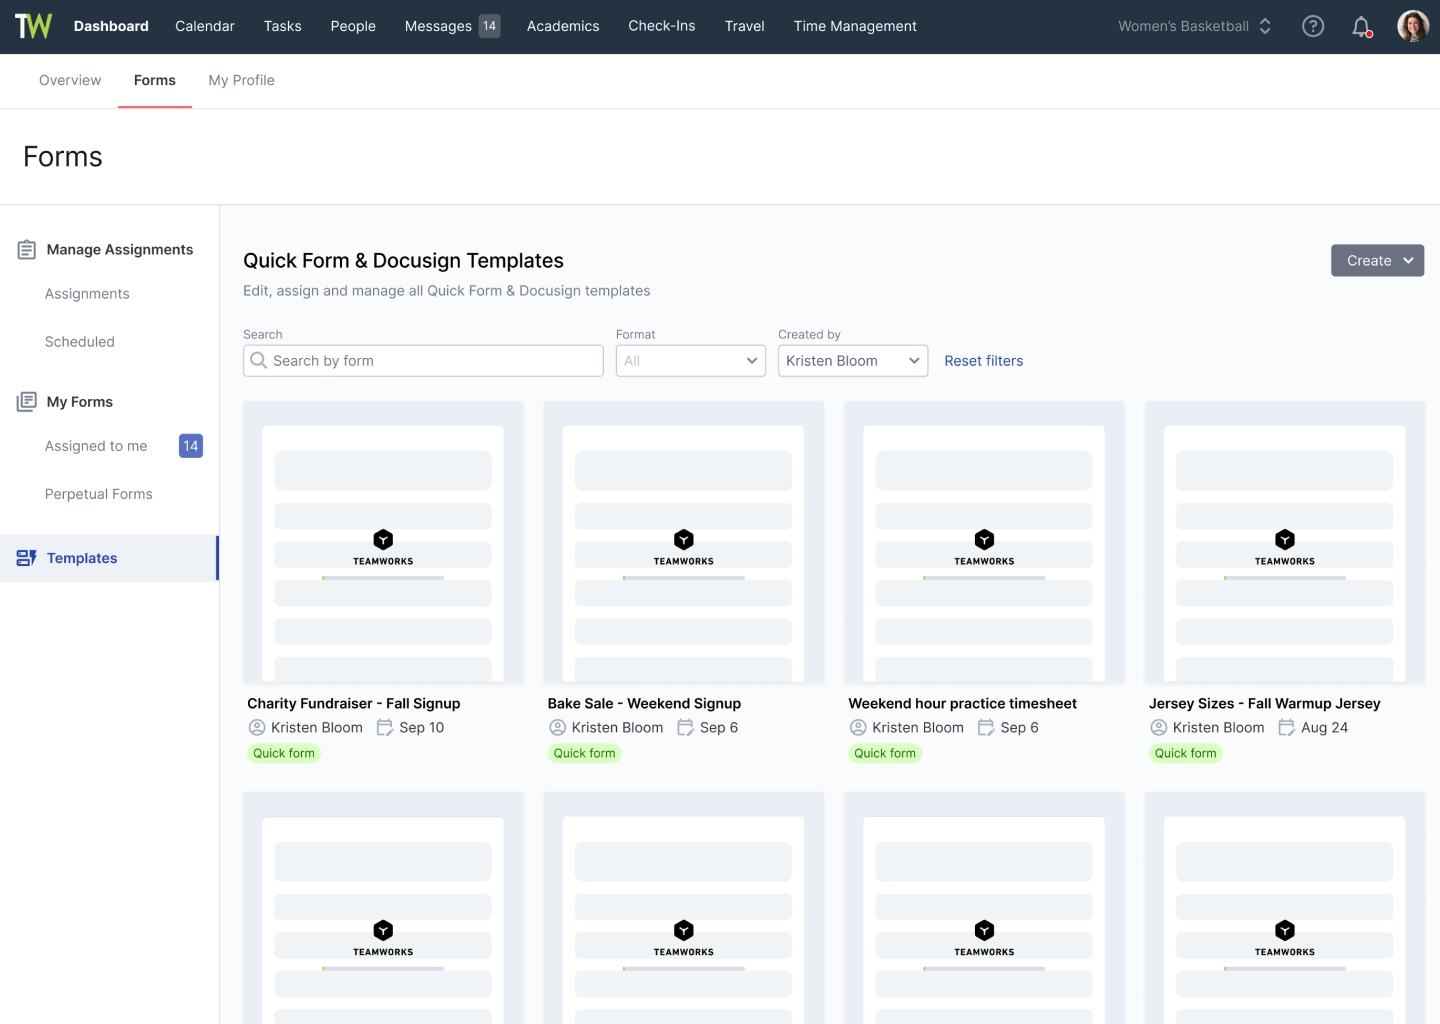Image resolution: width=1440 pixels, height=1024 pixels.
Task: Click Reset filters link
Action: click(984, 361)
